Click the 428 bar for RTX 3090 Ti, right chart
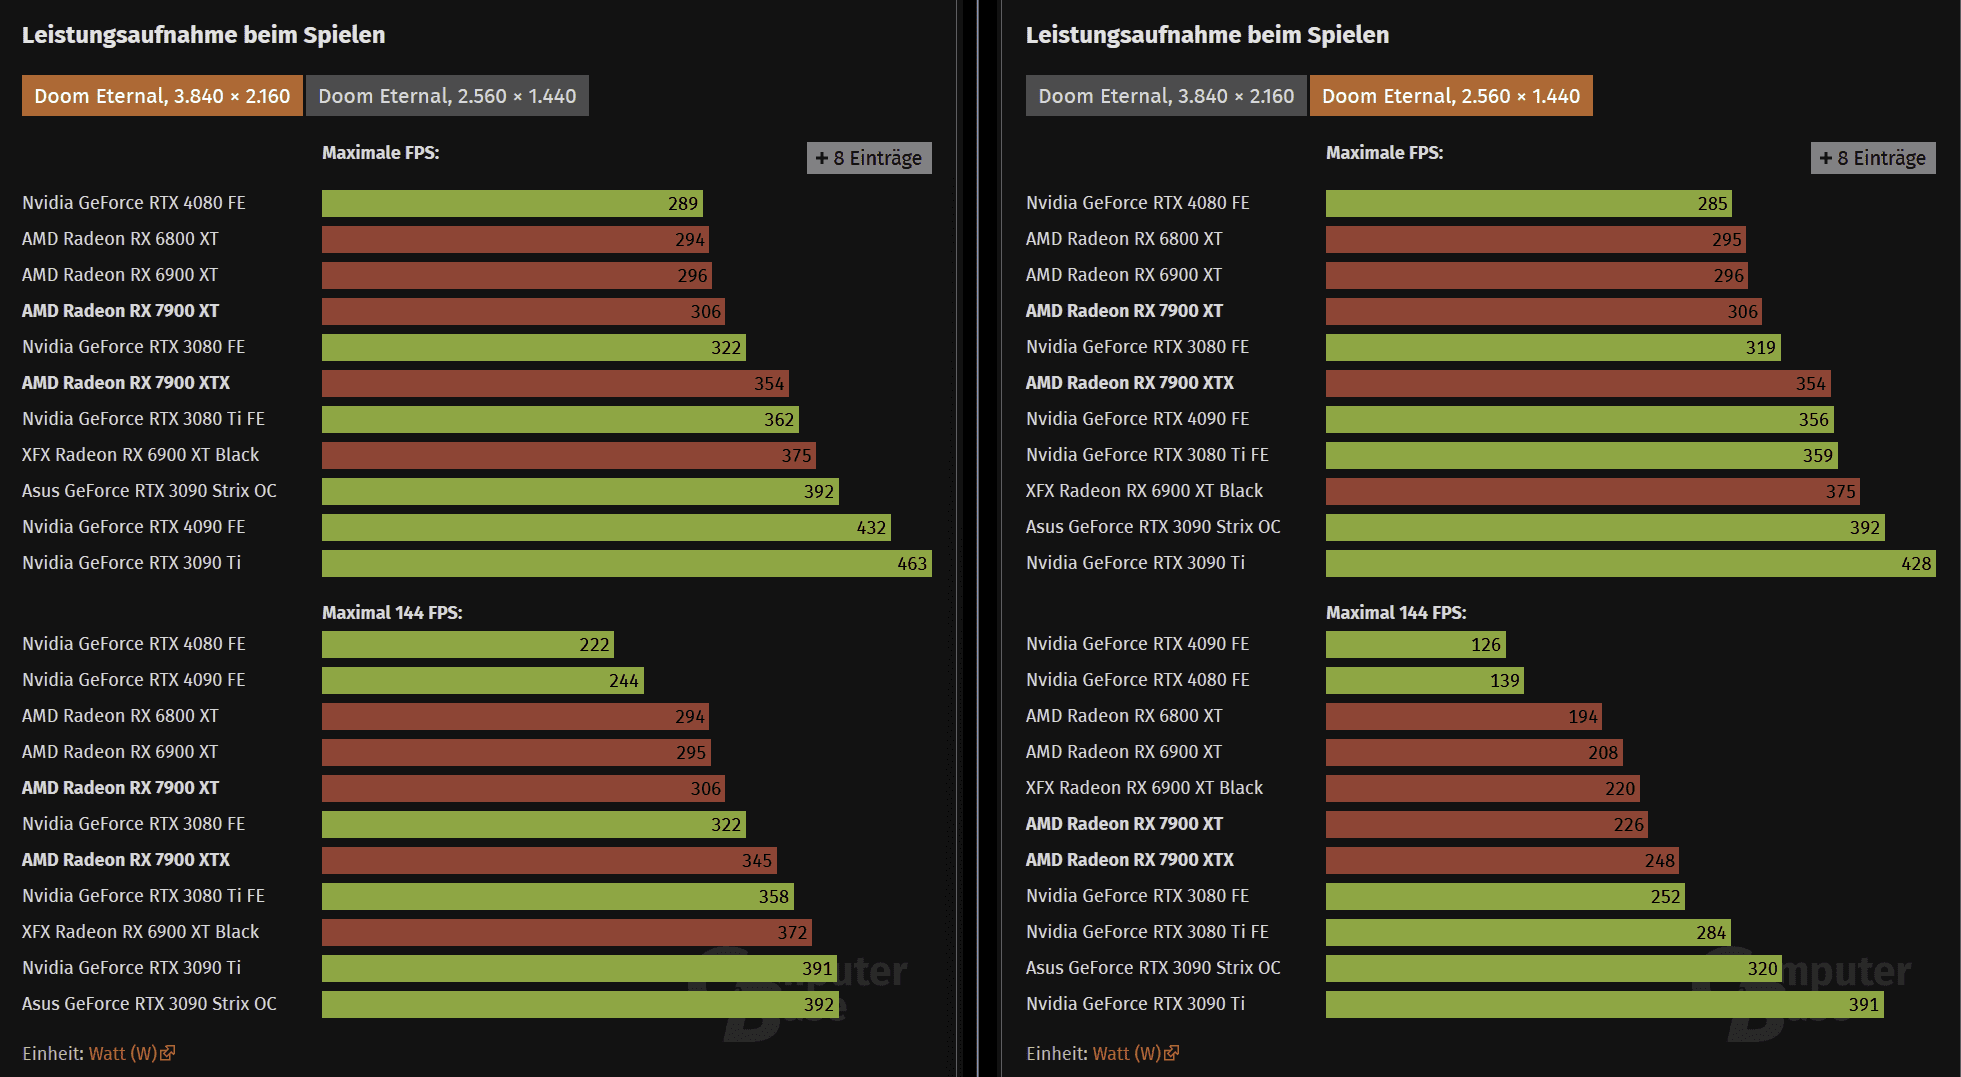Image resolution: width=1961 pixels, height=1077 pixels. pyautogui.click(x=1631, y=563)
